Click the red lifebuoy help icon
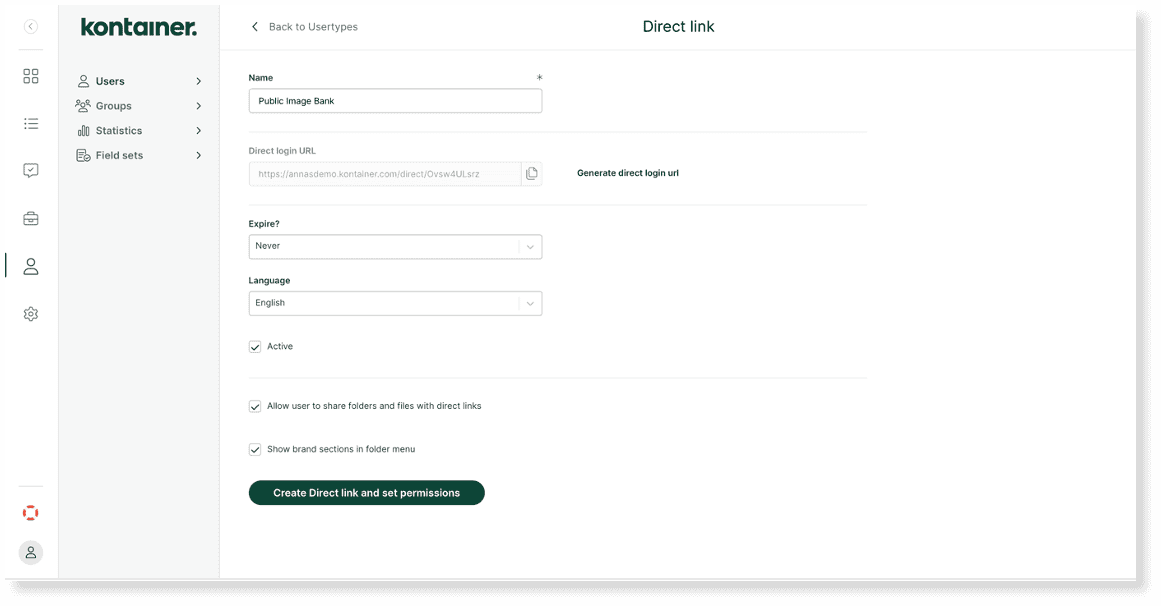The height and width of the screenshot is (606, 1161). [31, 513]
